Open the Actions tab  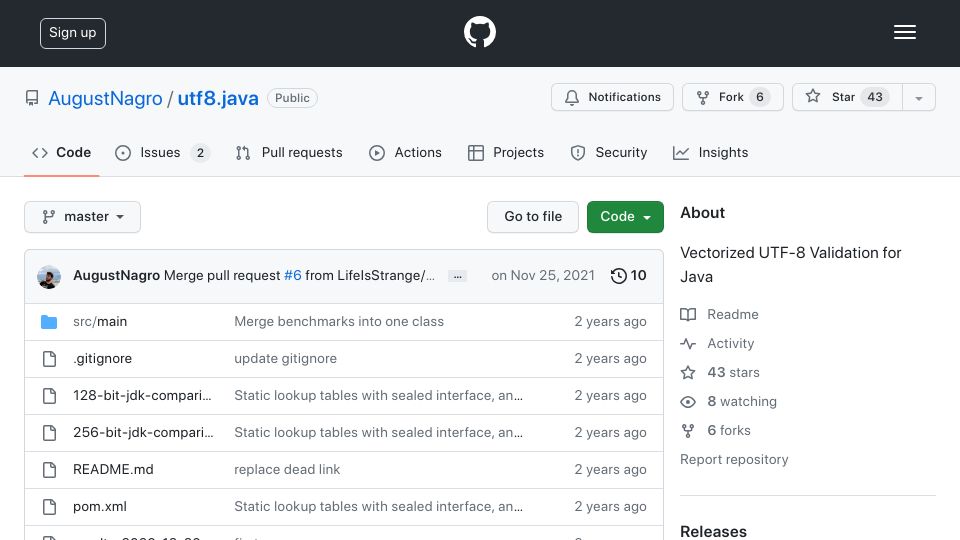(x=405, y=152)
